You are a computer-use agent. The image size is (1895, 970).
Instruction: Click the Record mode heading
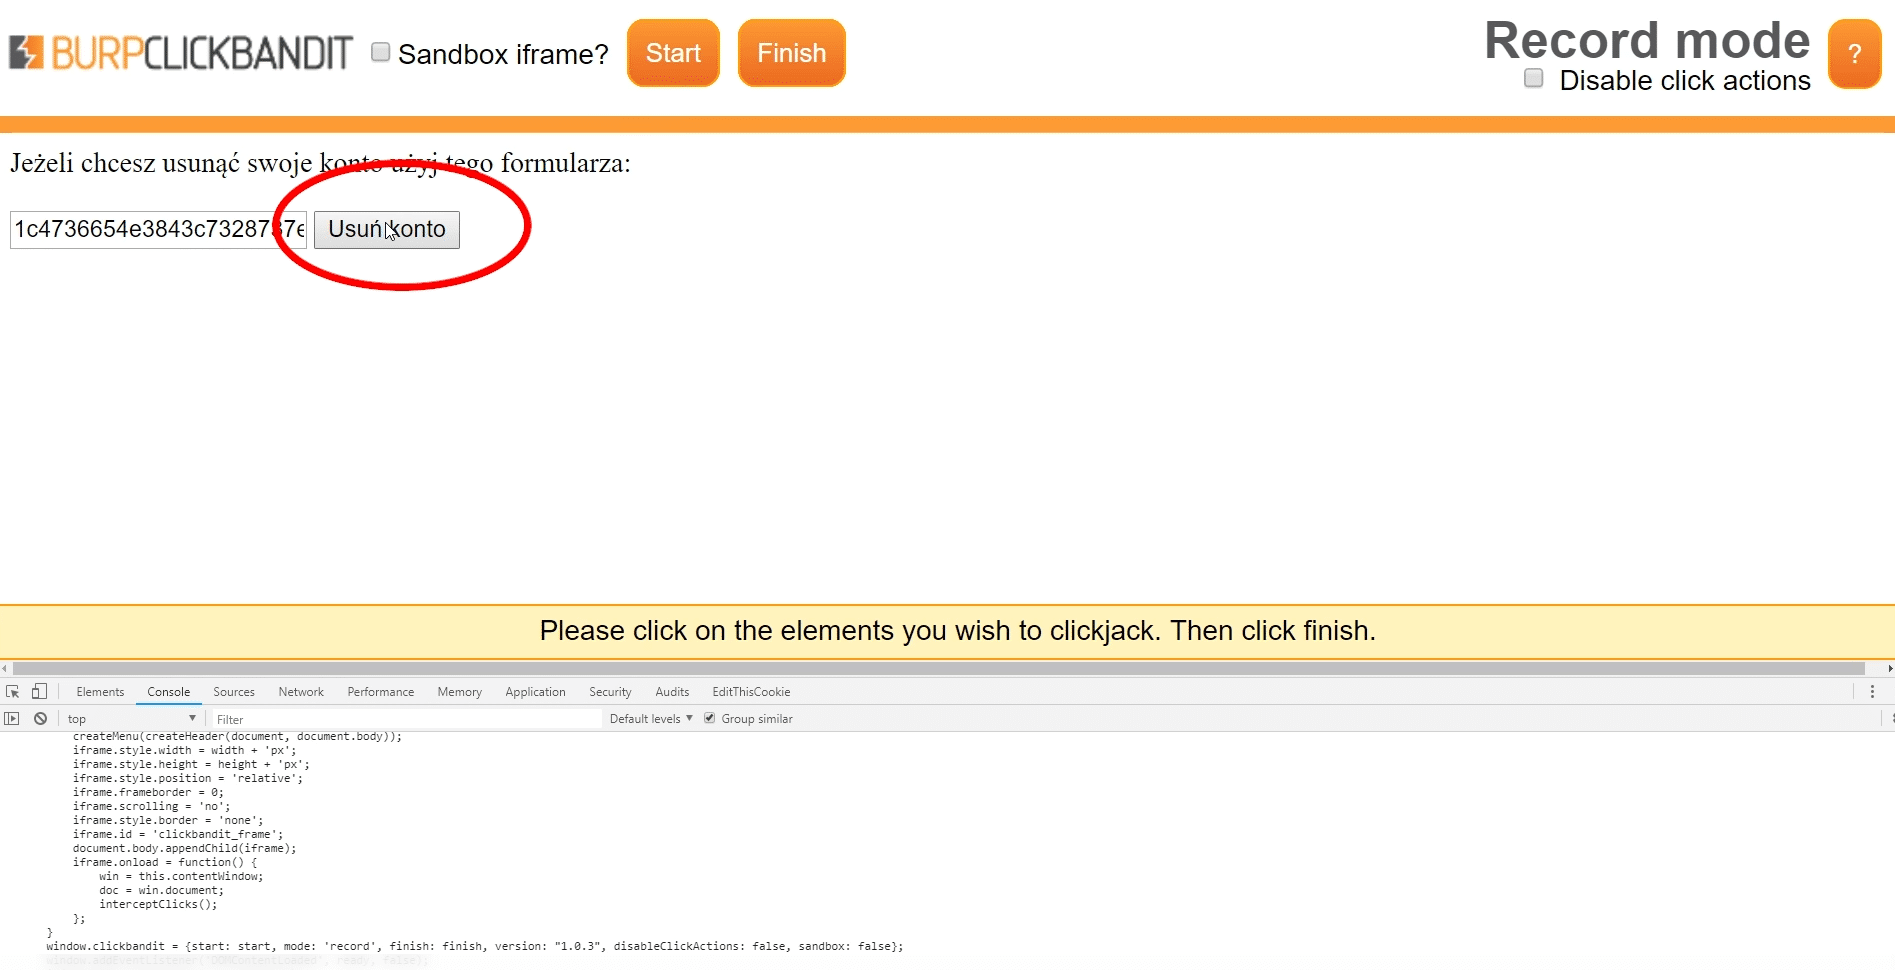coord(1647,41)
